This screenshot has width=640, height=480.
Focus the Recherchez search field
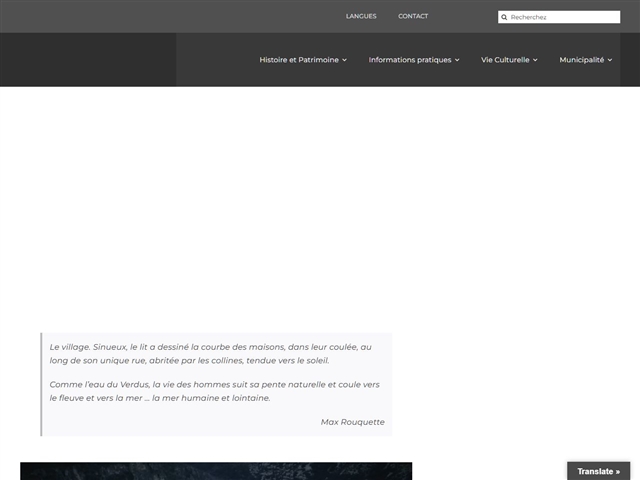coord(563,17)
